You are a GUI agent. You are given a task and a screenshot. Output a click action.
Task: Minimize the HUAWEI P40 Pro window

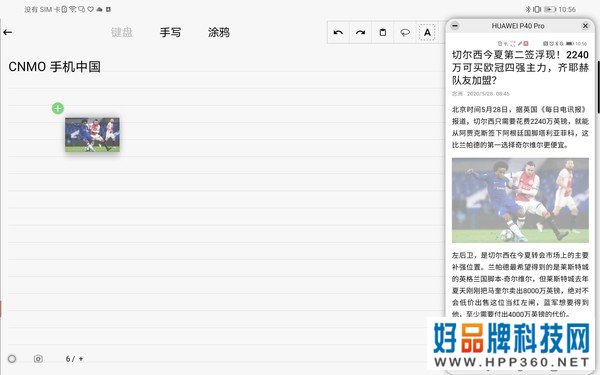pos(455,26)
